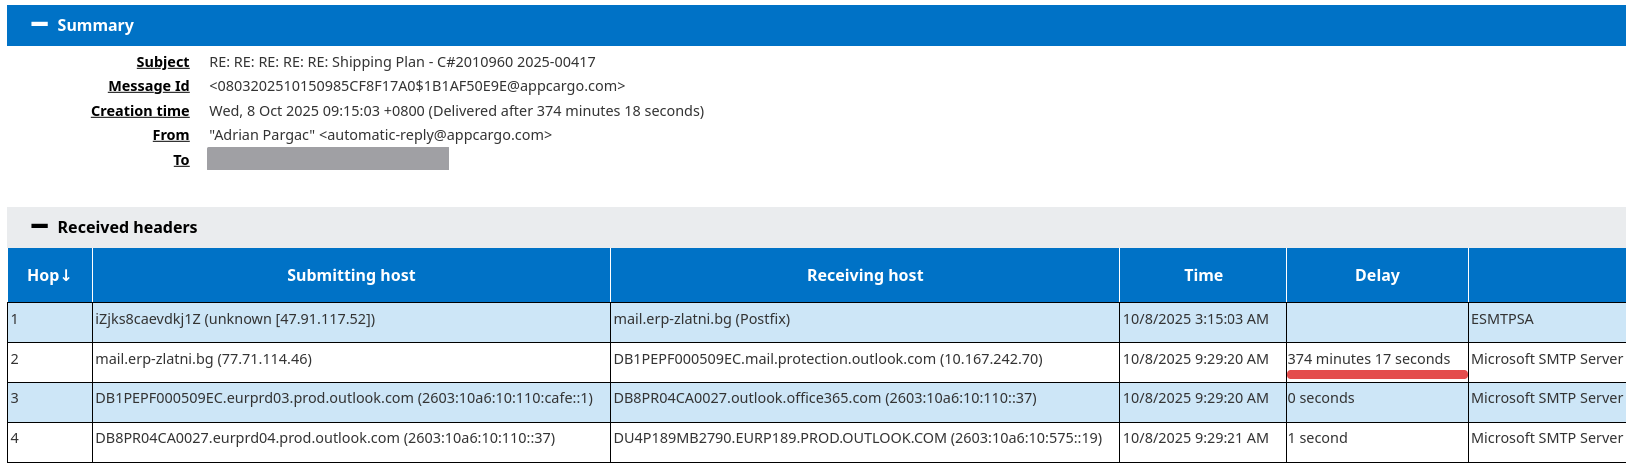1627x470 pixels.
Task: Click the ESMTPSA cell in hop 1
Action: [x=1502, y=319]
